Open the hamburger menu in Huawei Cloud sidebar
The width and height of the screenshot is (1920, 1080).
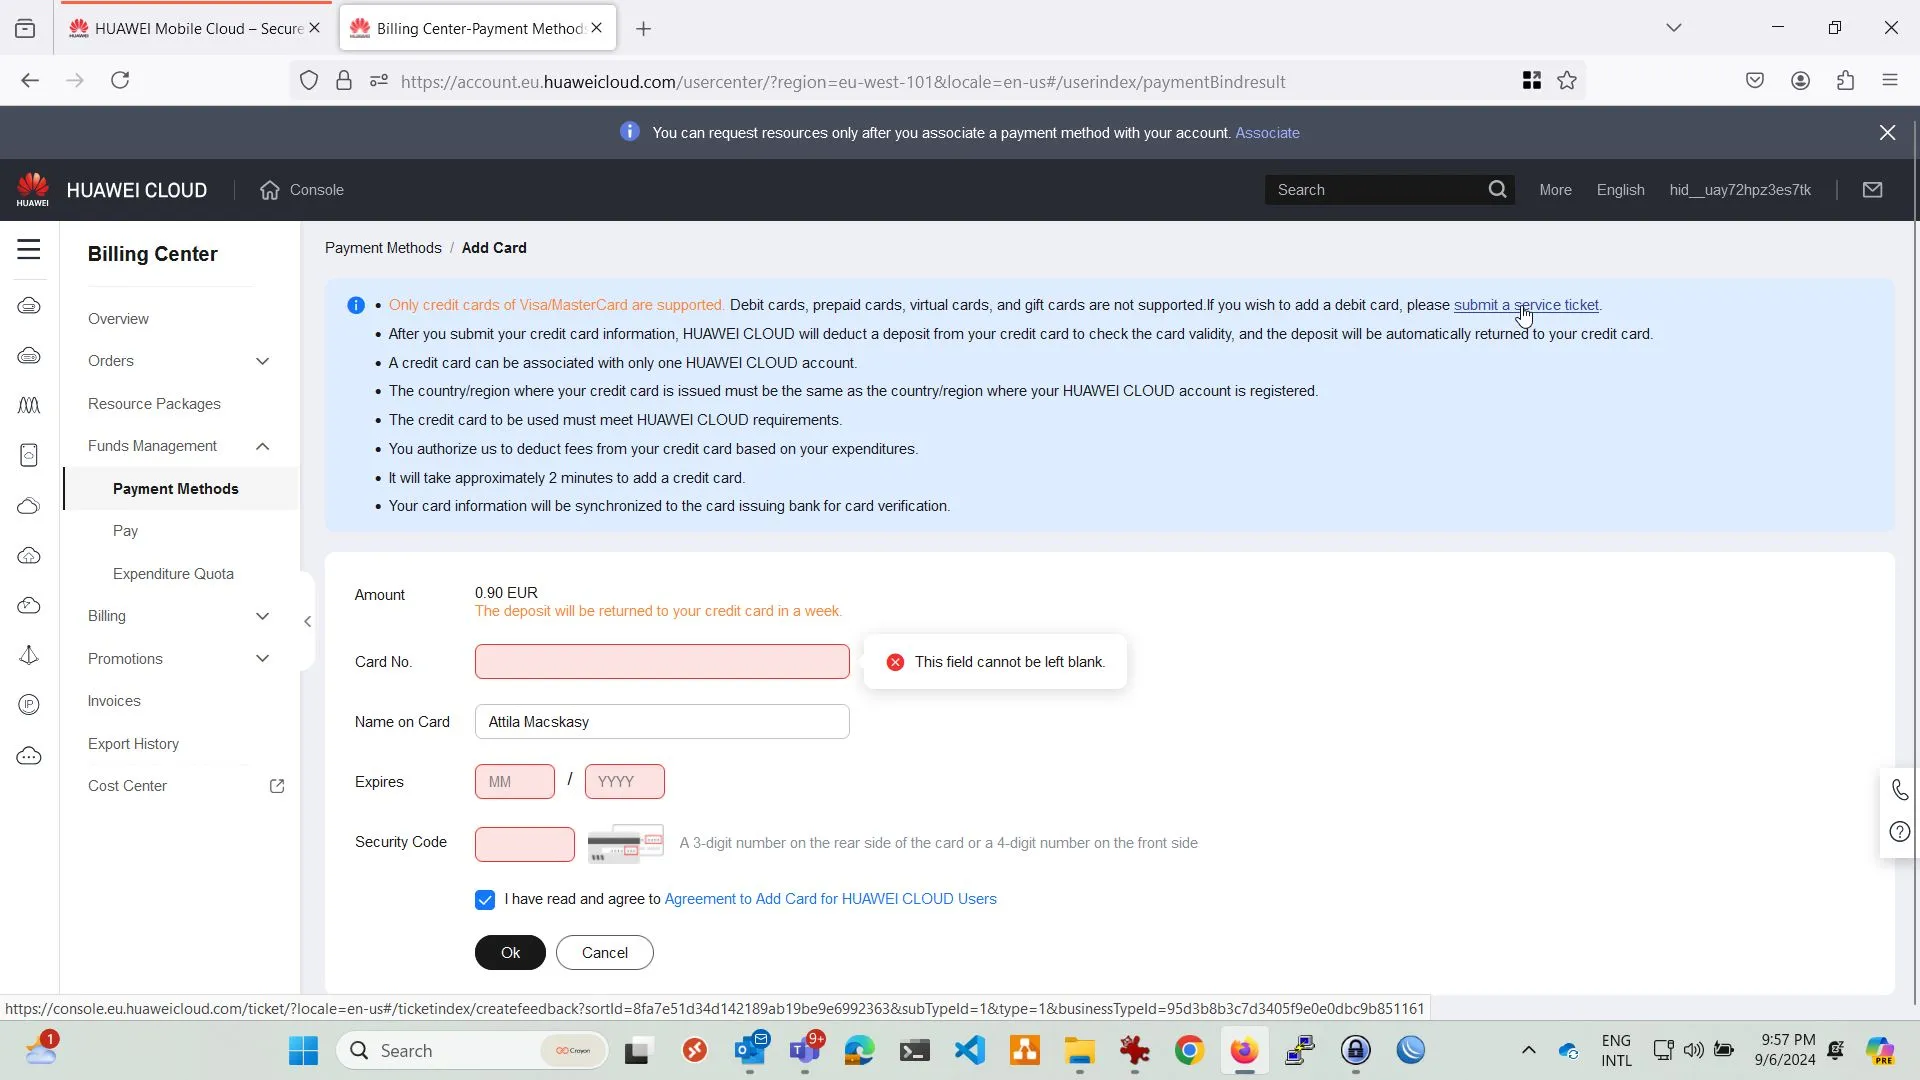point(29,249)
